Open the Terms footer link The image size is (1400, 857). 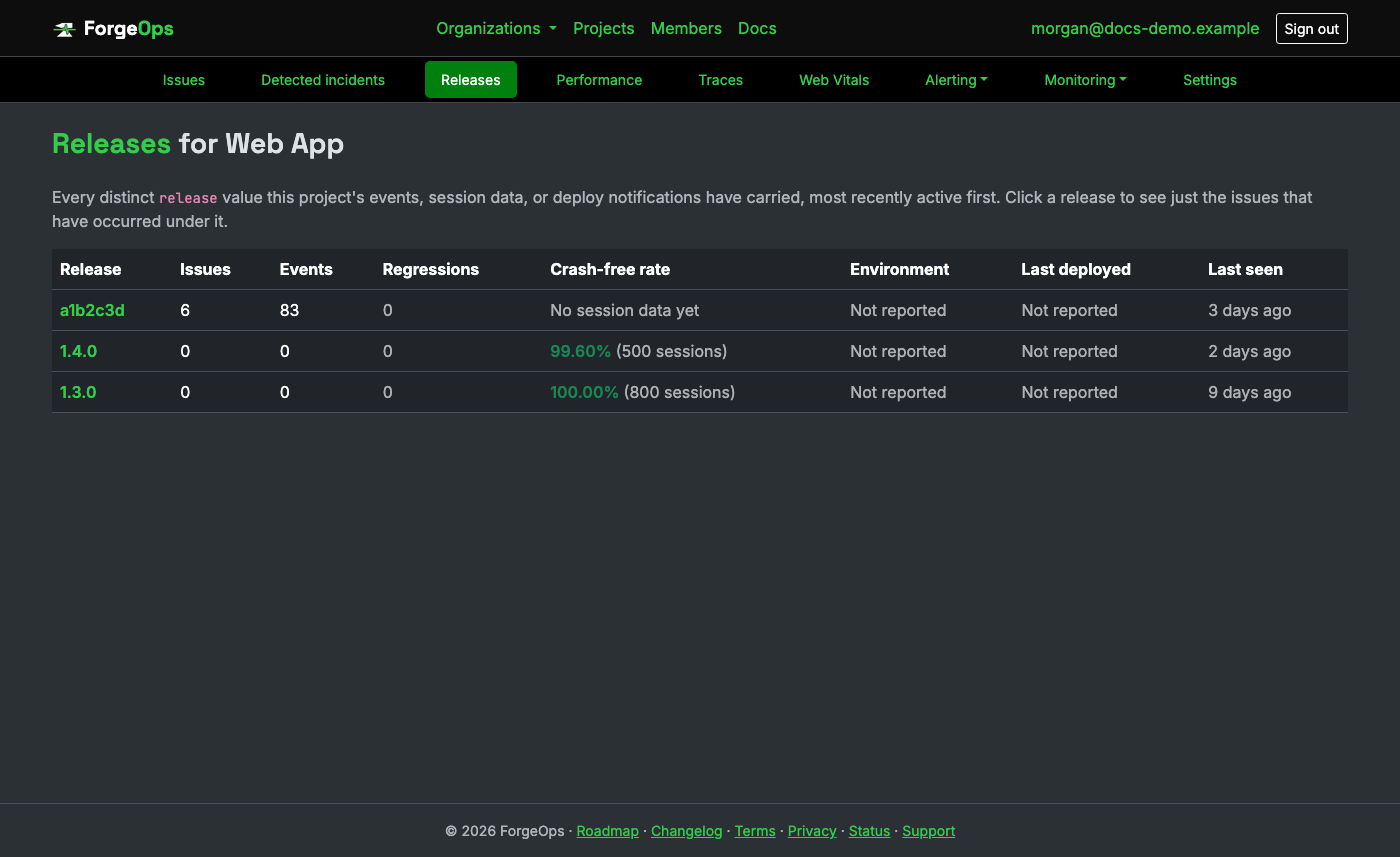755,831
